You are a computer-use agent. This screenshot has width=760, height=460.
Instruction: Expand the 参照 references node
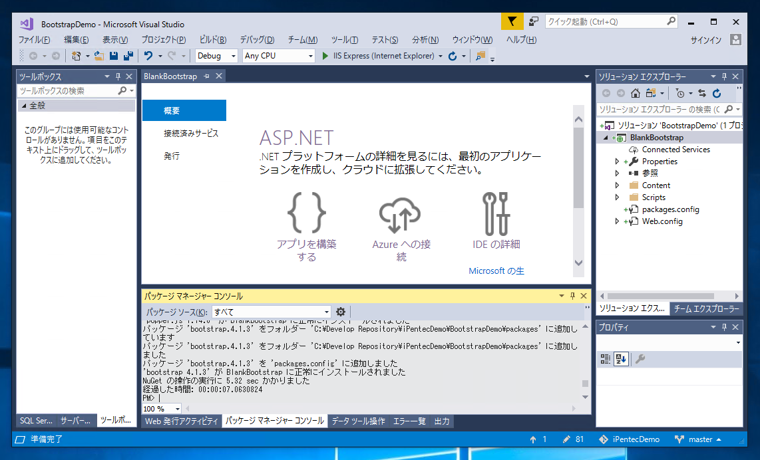coord(617,173)
